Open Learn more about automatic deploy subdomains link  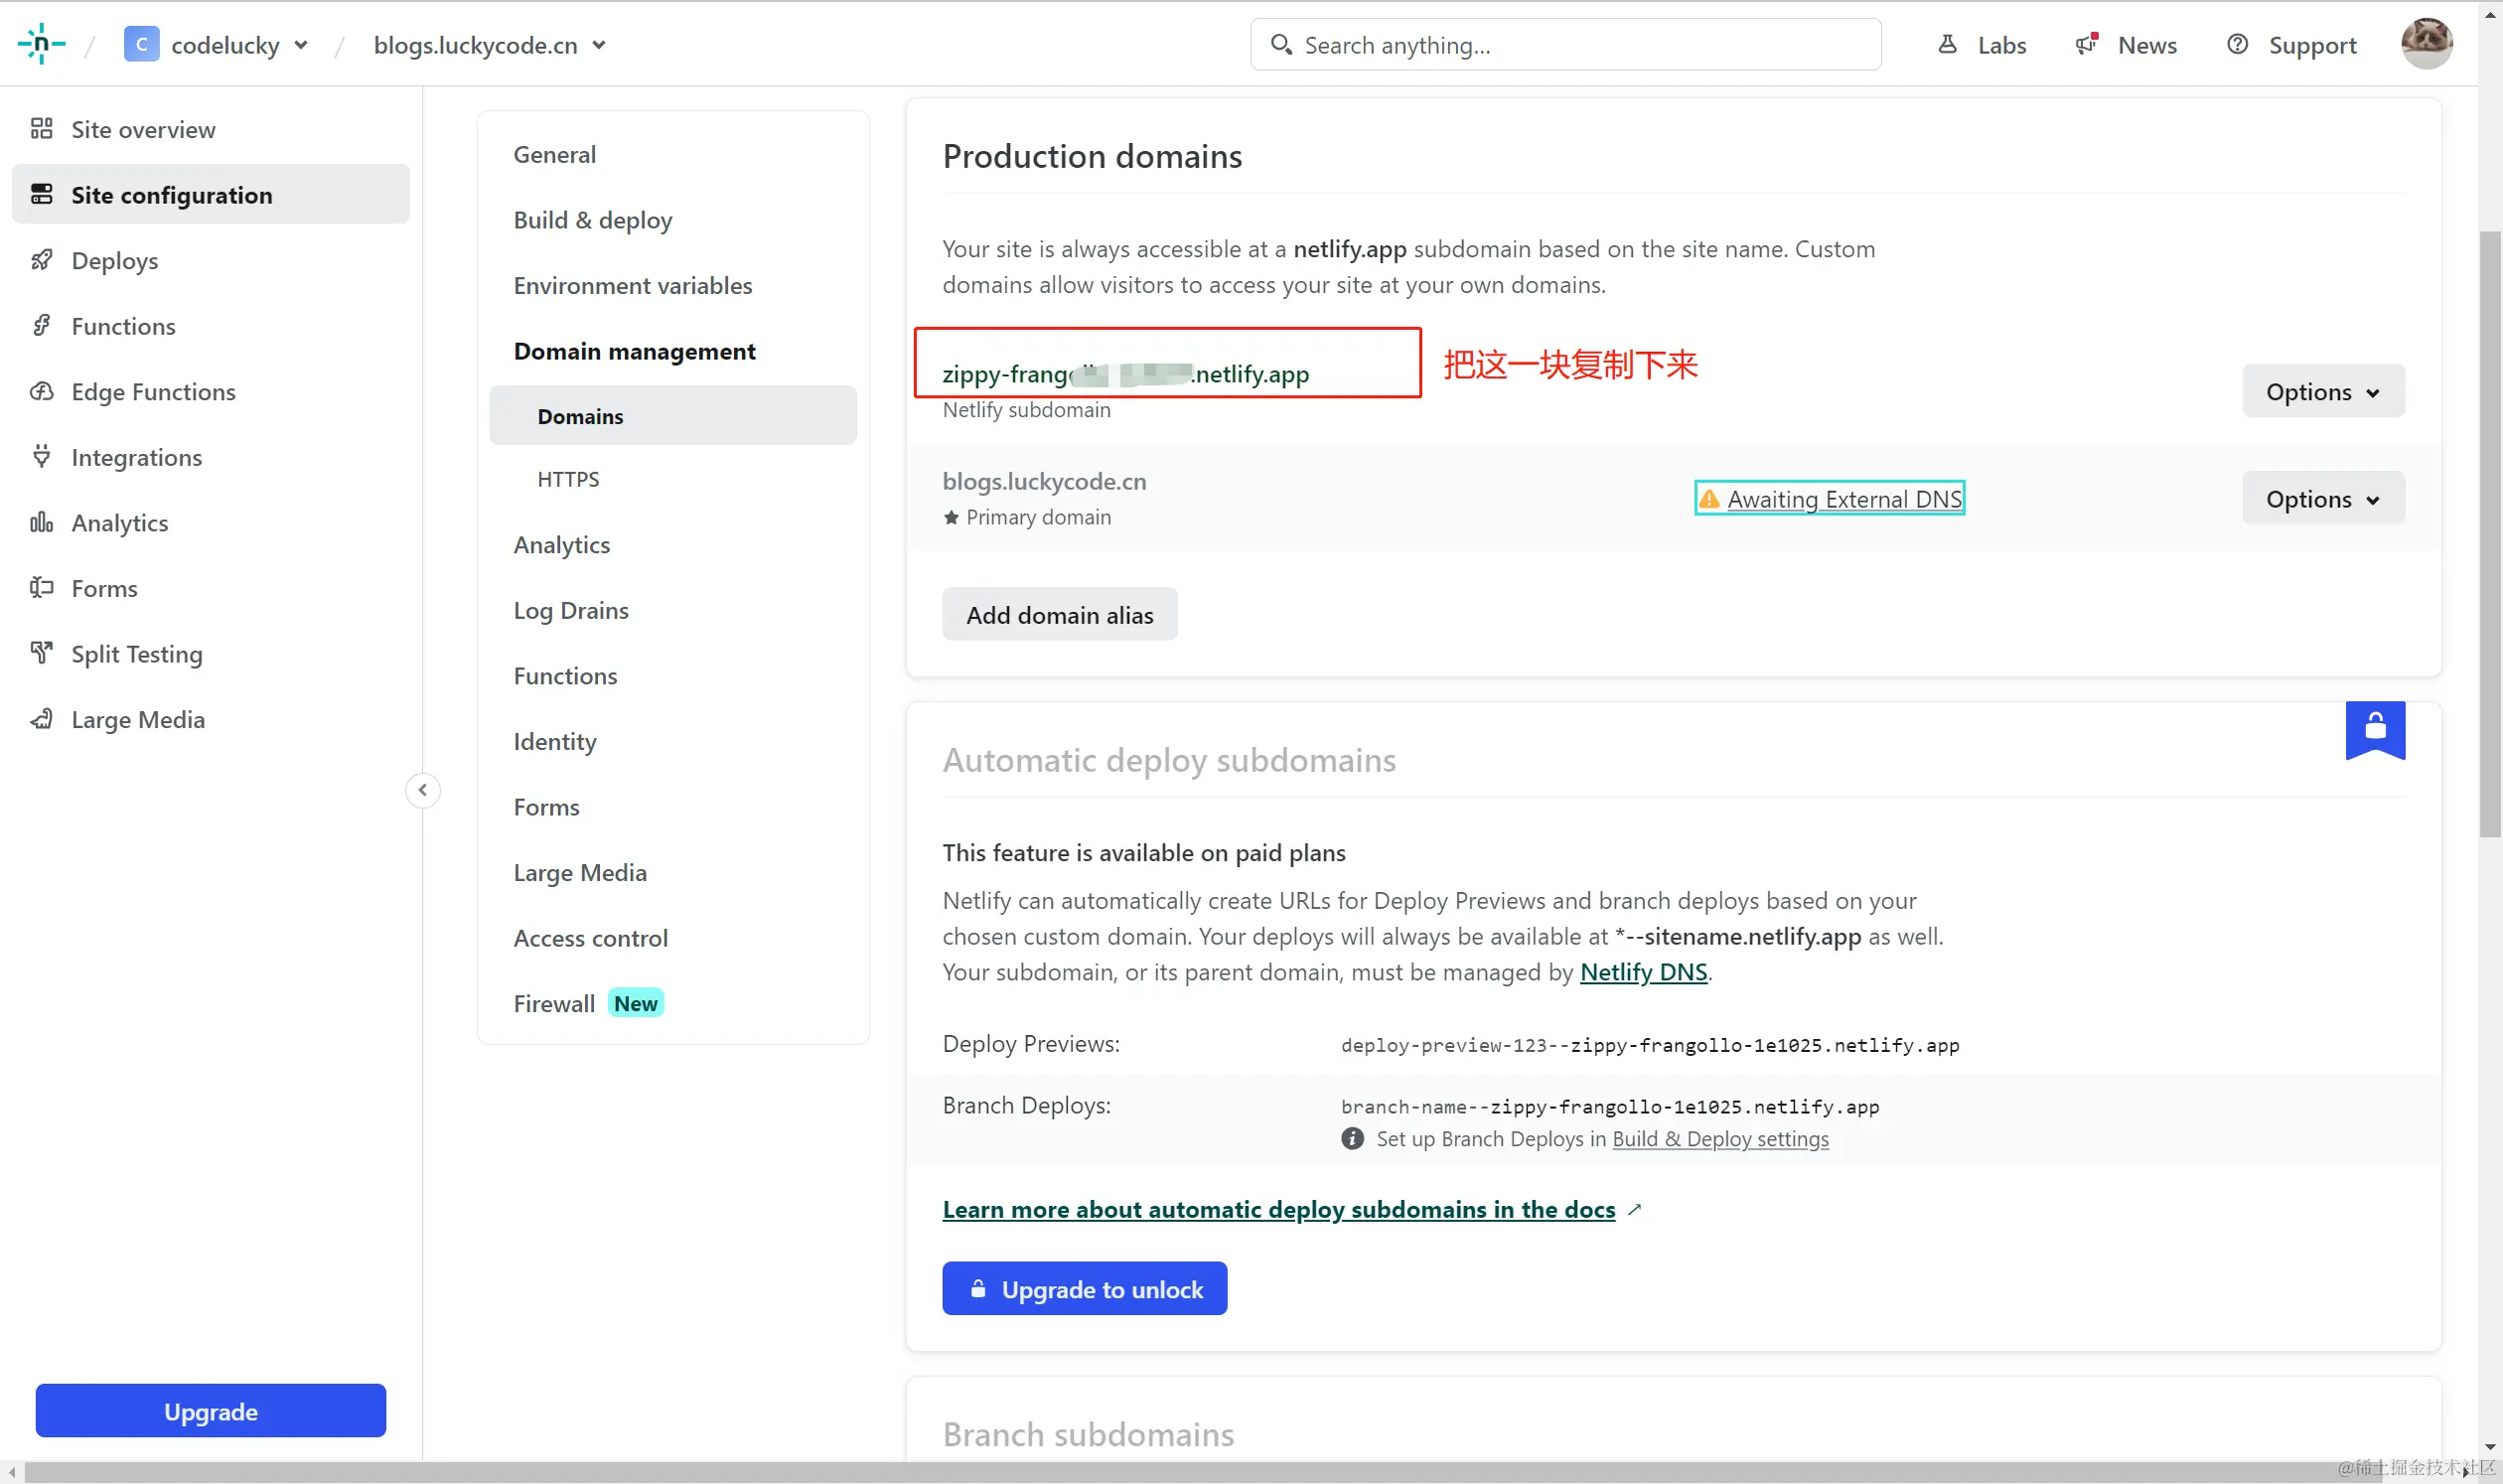(x=1278, y=1209)
